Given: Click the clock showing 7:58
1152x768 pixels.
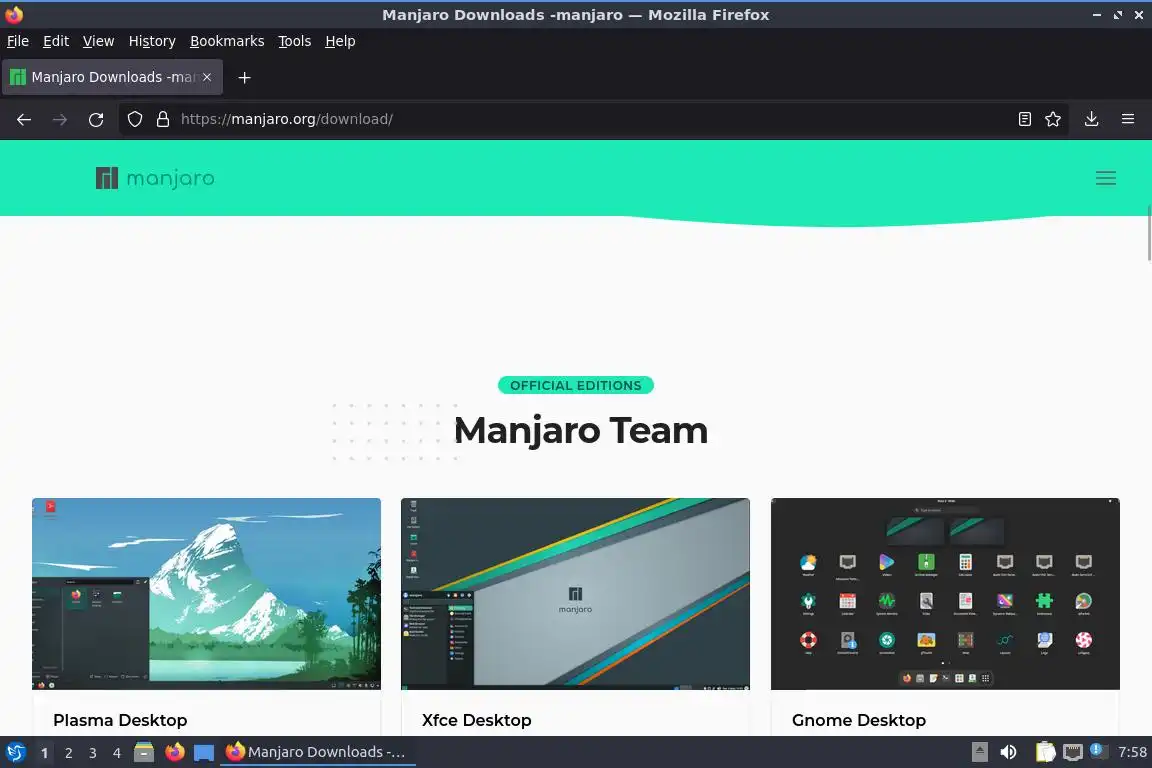Looking at the screenshot, I should click(x=1131, y=752).
